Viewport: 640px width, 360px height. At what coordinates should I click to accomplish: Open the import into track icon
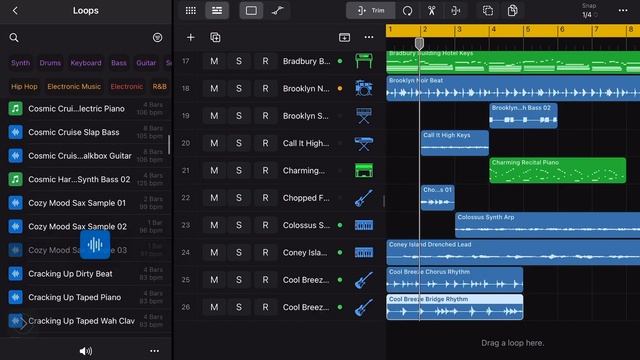344,38
